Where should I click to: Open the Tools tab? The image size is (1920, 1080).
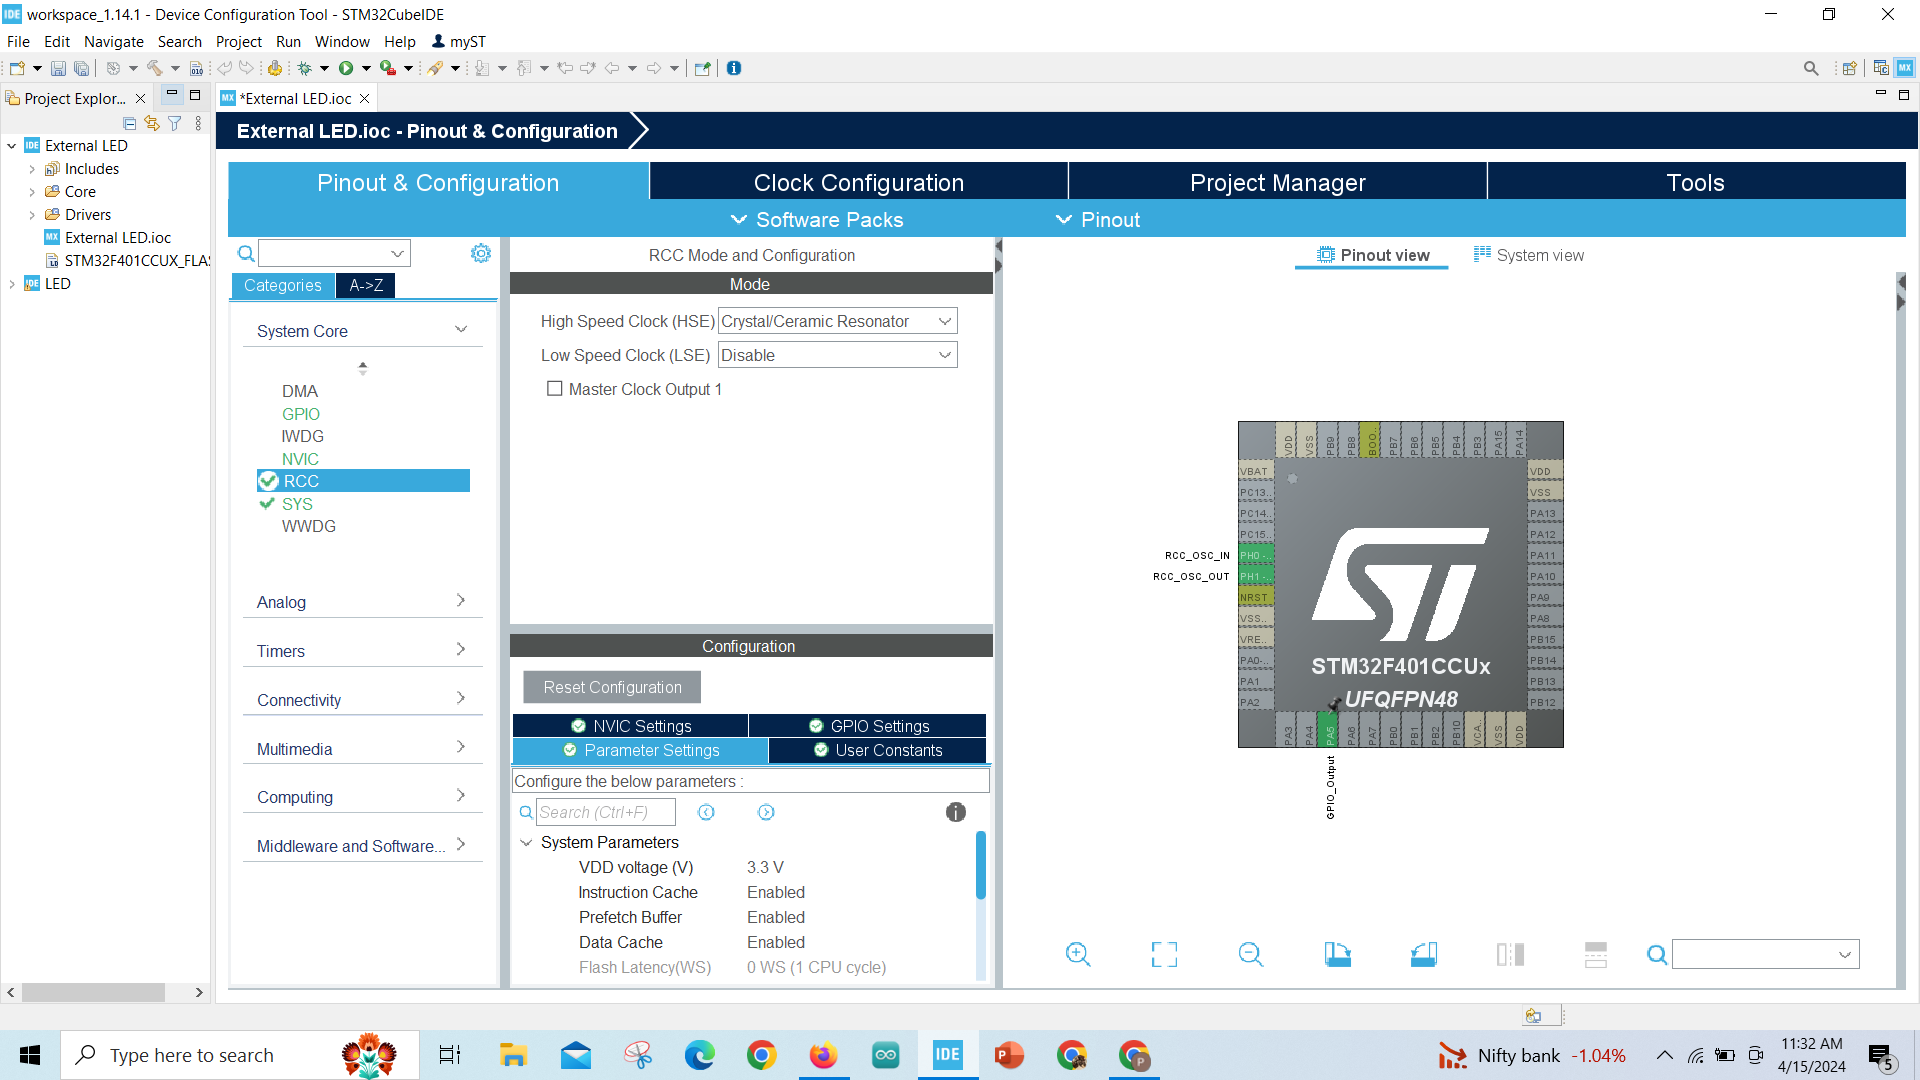(1695, 183)
